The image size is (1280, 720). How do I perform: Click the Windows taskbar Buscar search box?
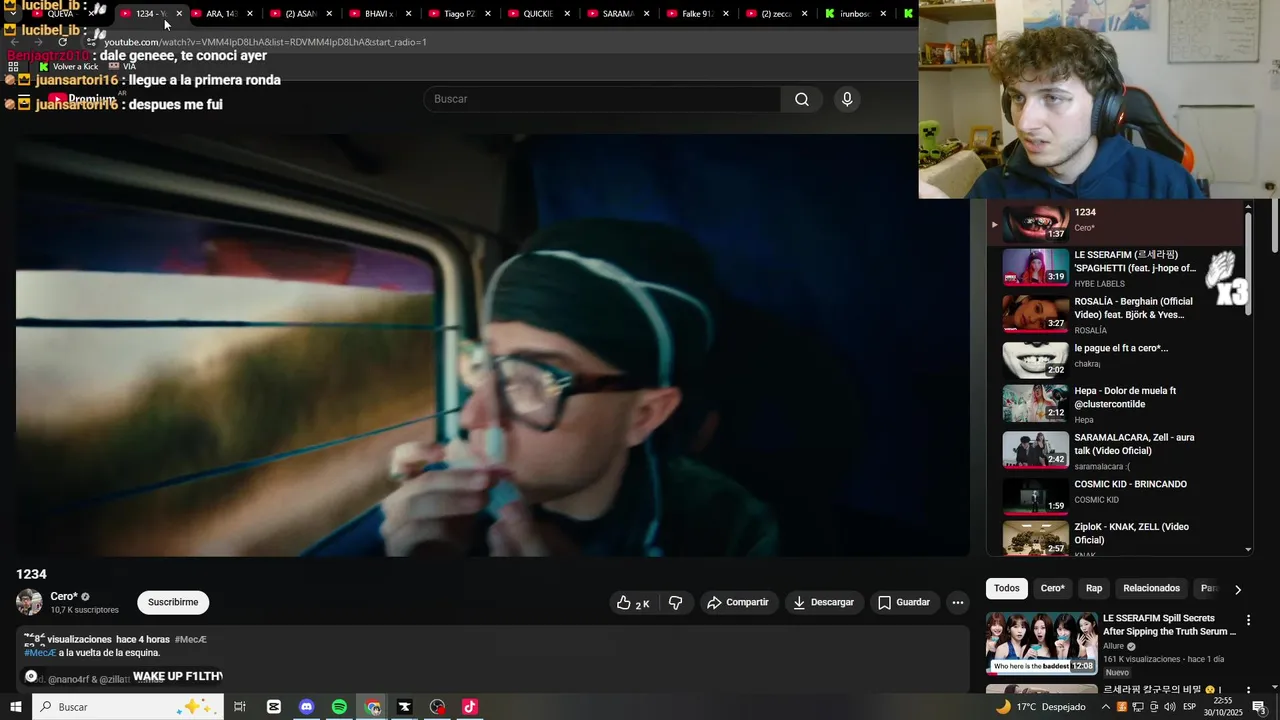tap(127, 707)
